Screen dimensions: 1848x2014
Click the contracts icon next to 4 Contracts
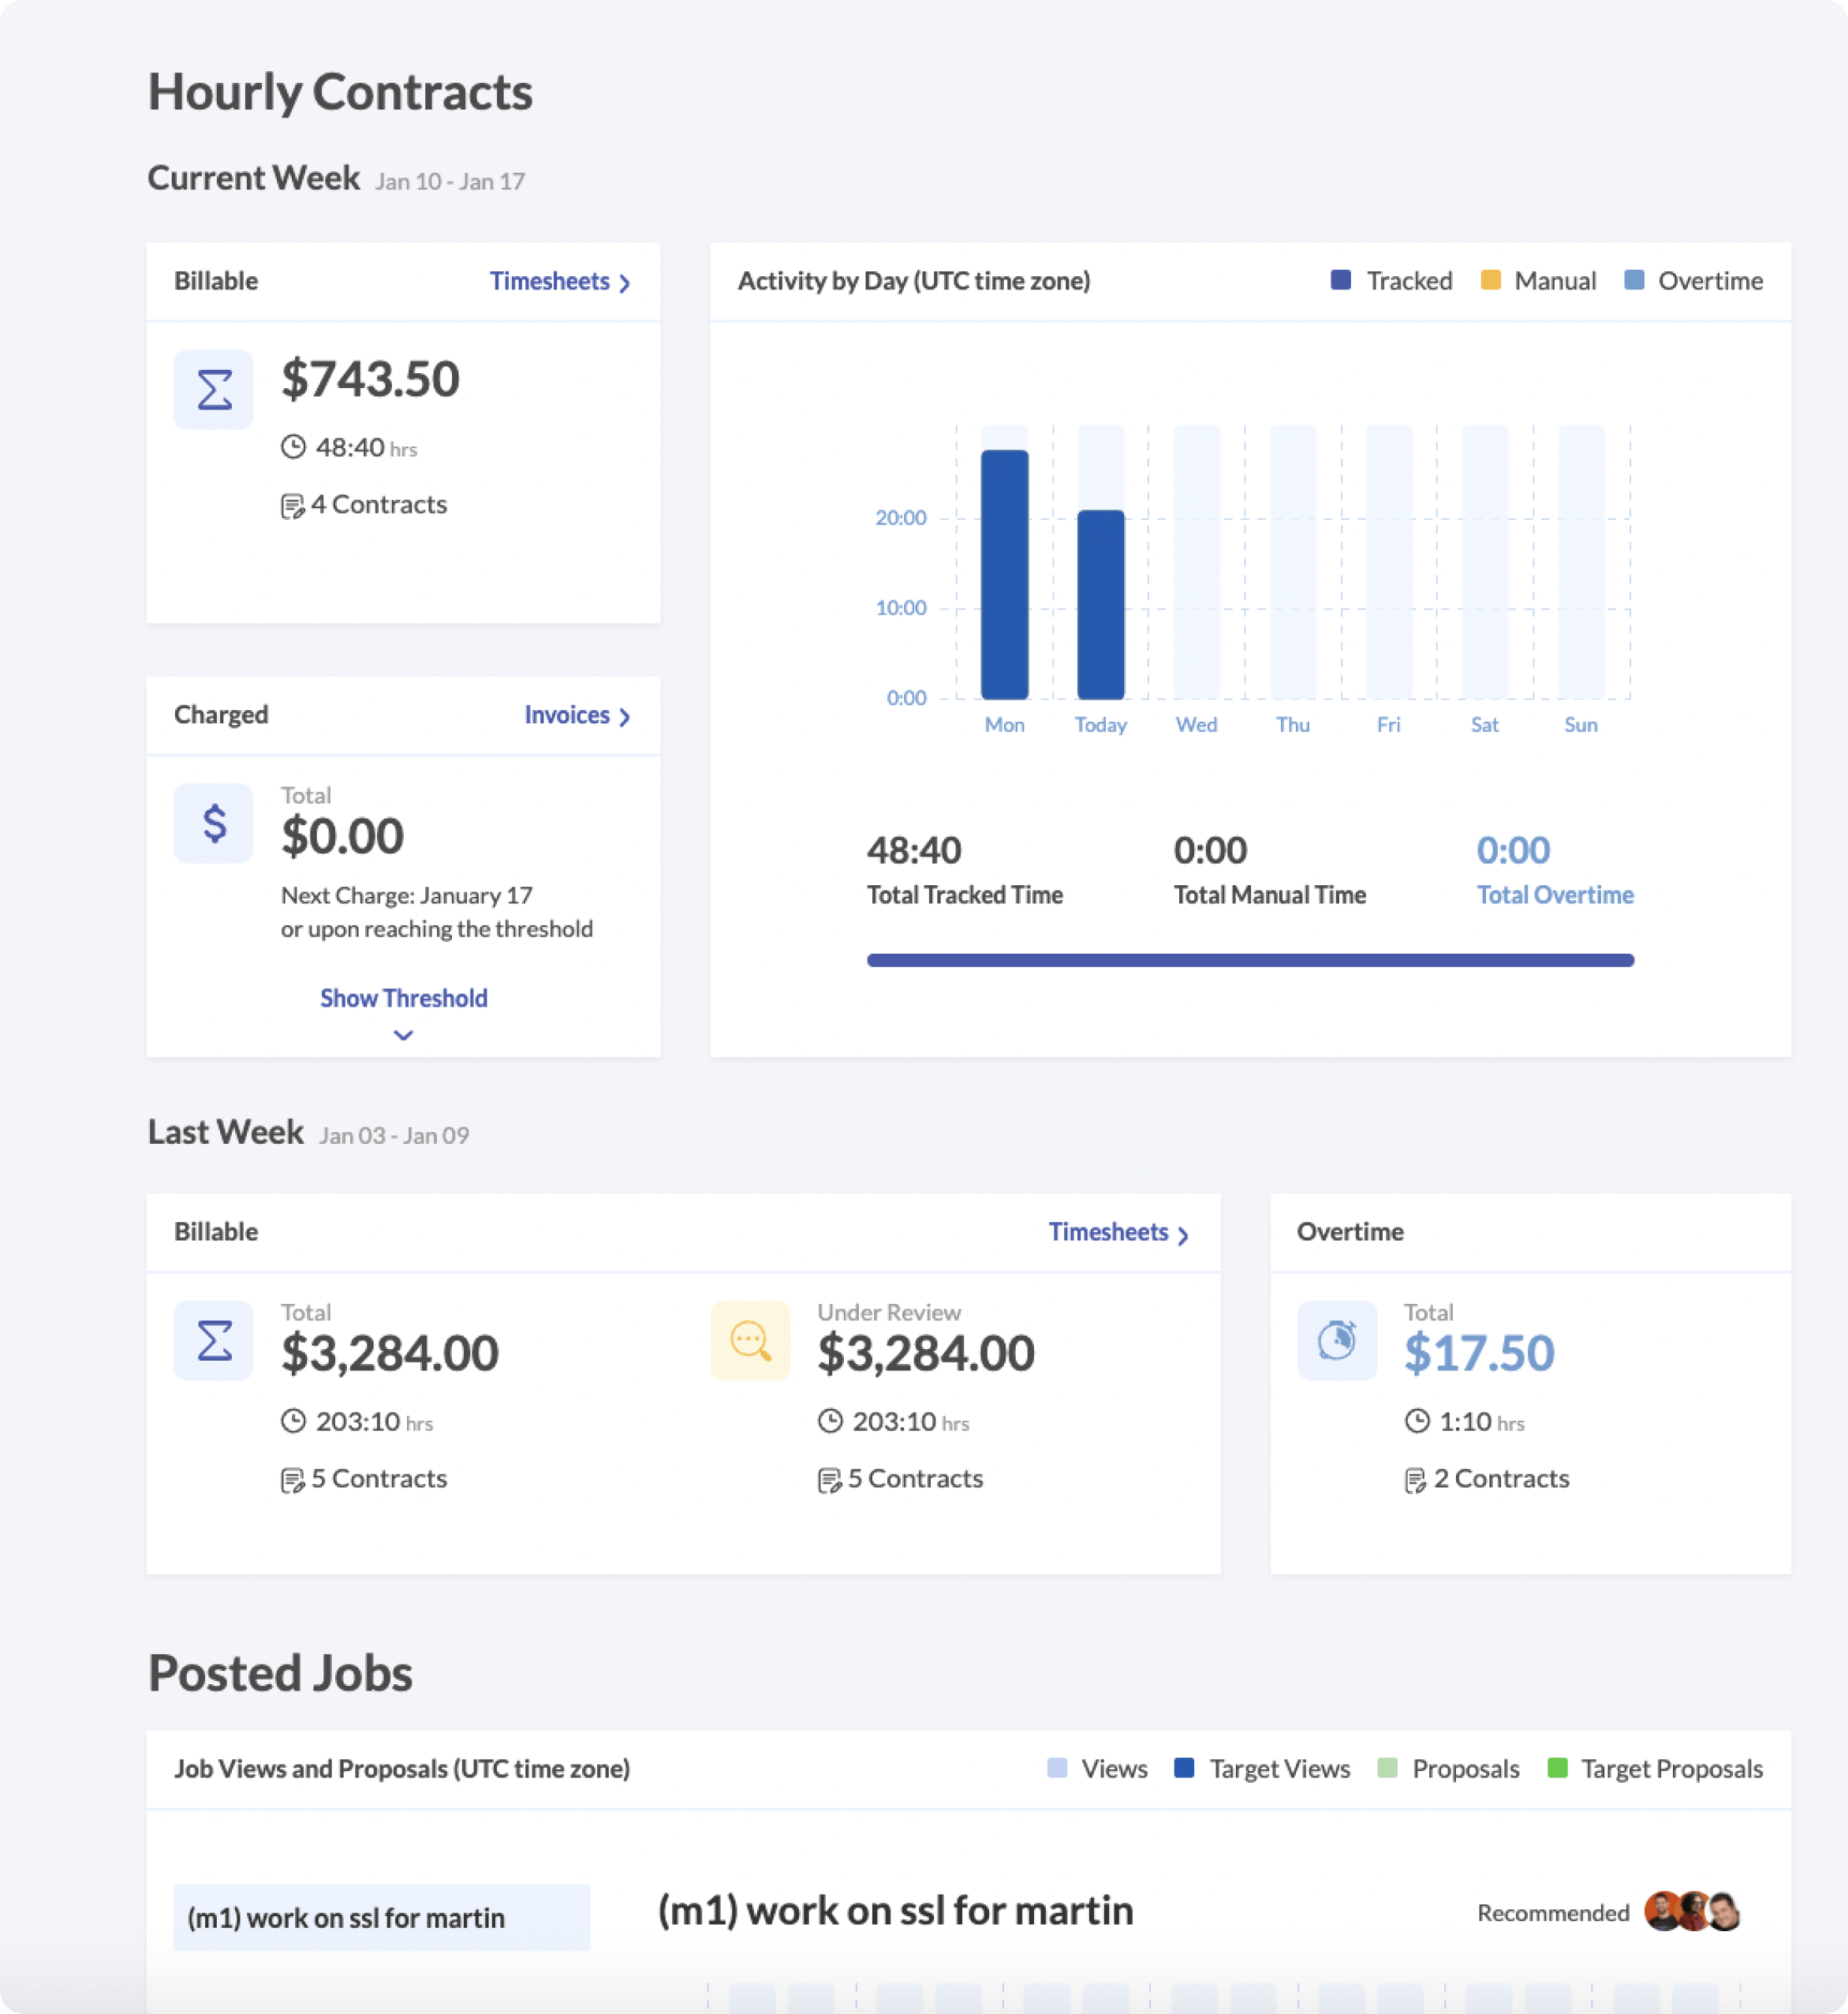pos(292,506)
